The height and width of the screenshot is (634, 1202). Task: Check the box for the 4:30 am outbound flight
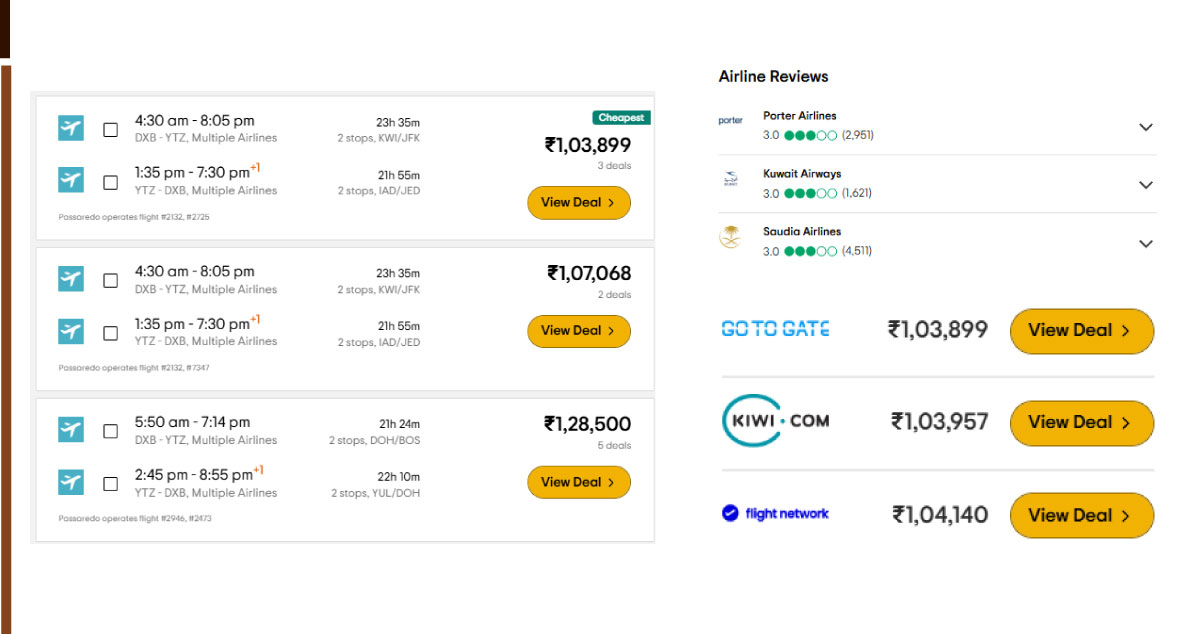(x=110, y=128)
